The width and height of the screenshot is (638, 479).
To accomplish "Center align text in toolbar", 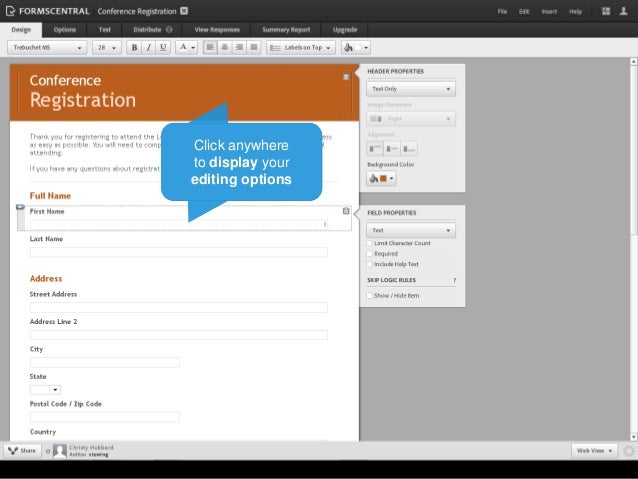I will (225, 48).
